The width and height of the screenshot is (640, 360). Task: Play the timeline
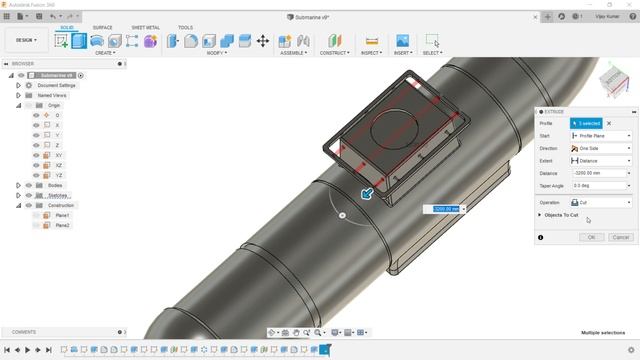[x=27, y=350]
